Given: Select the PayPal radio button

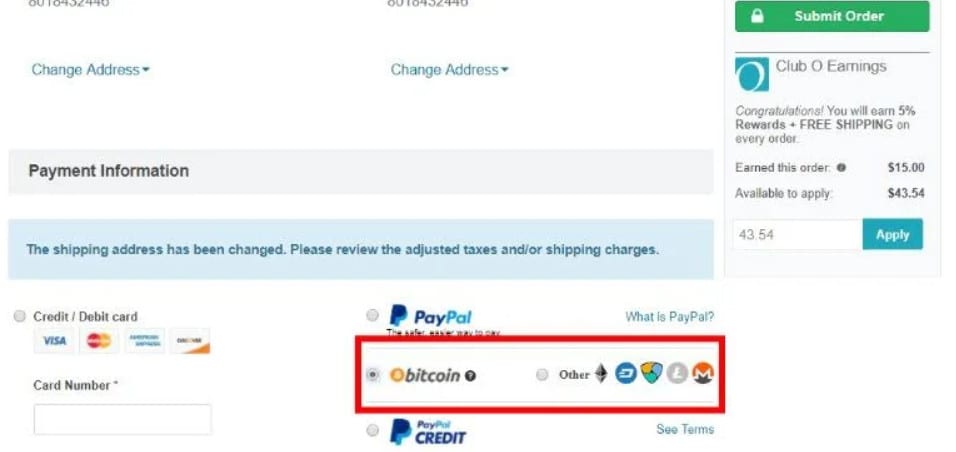Looking at the screenshot, I should click(x=373, y=315).
